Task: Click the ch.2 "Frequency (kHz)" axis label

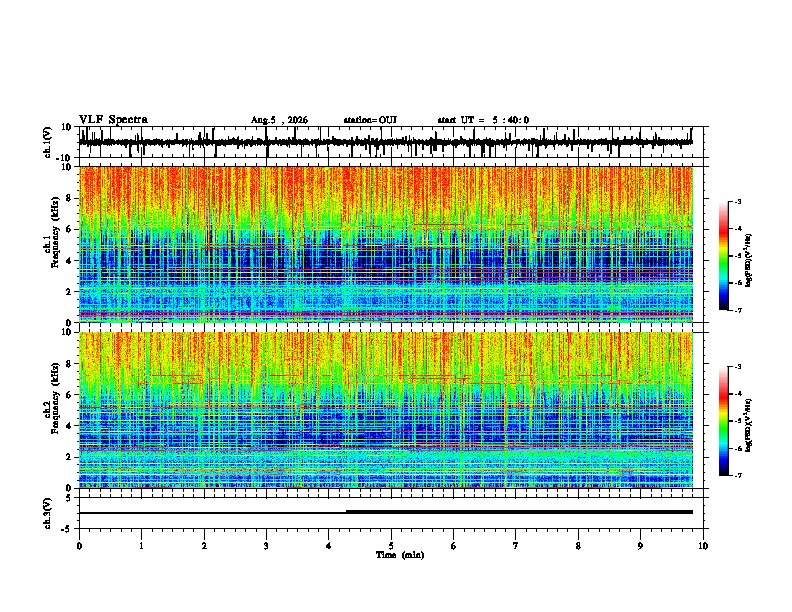Action: click(x=56, y=398)
